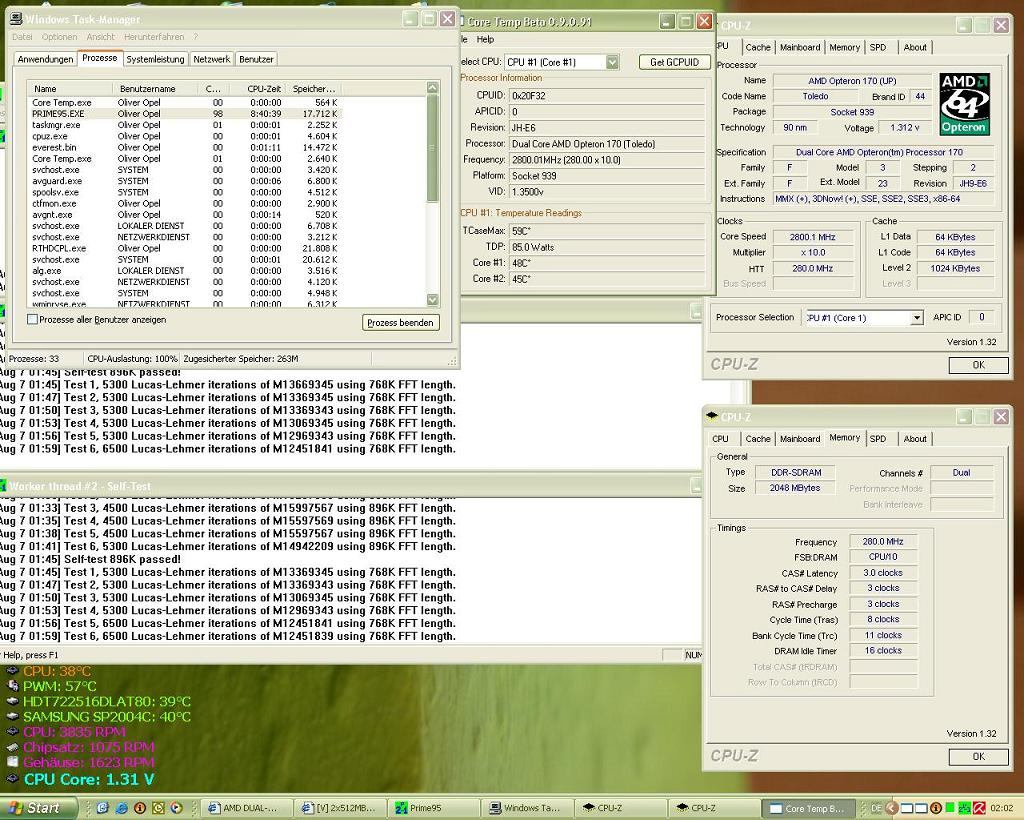This screenshot has width=1024, height=820.
Task: Click OK in the lower CPU-Z Memory window
Action: [978, 756]
